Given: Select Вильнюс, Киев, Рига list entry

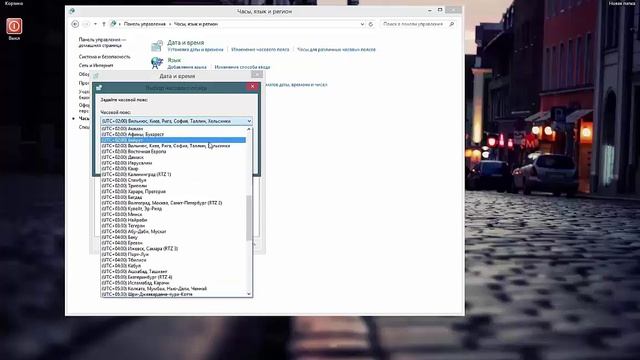Looking at the screenshot, I should 173,146.
